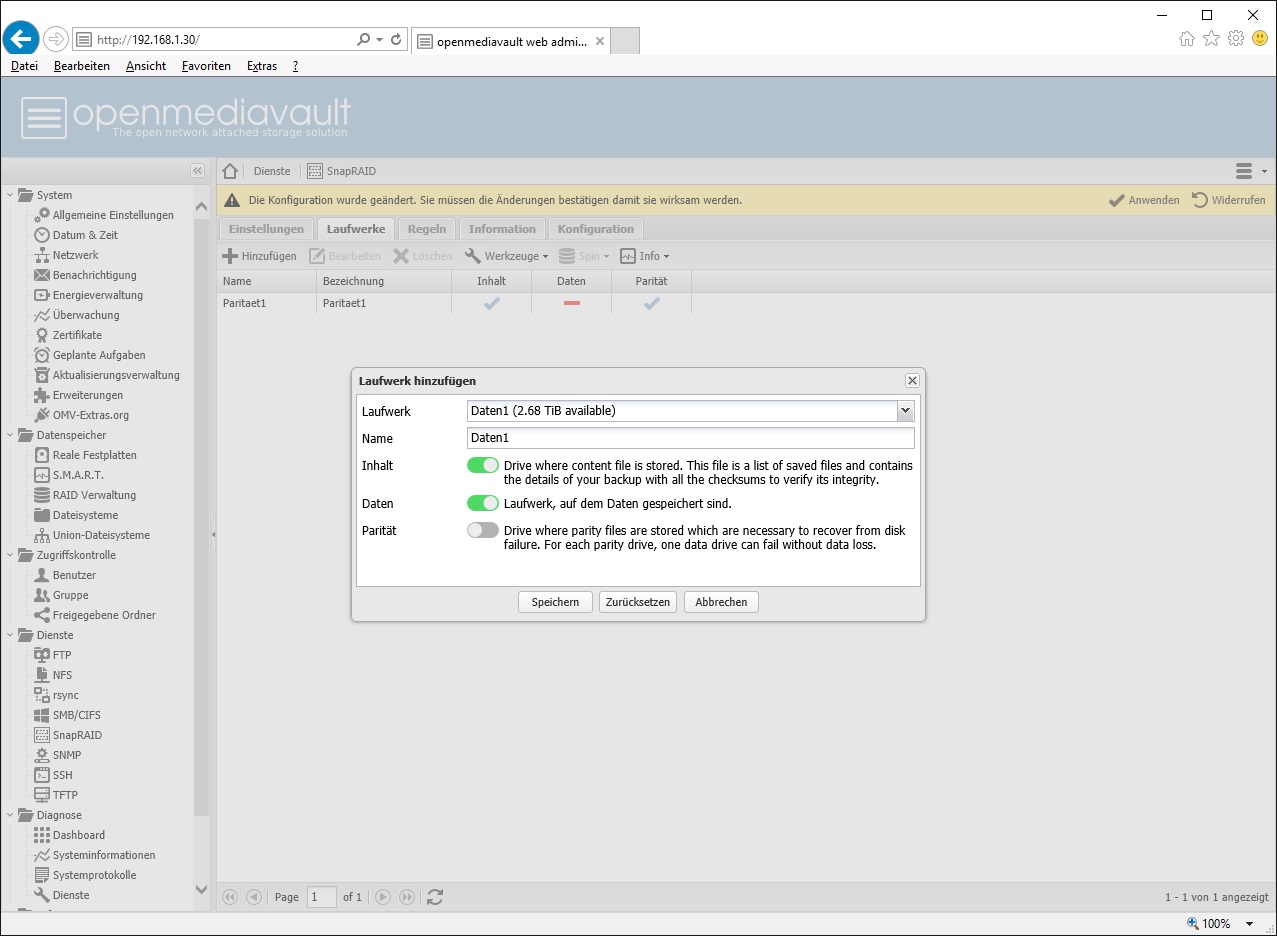Image resolution: width=1277 pixels, height=936 pixels.
Task: Click the Dashboard grid icon
Action: click(42, 835)
